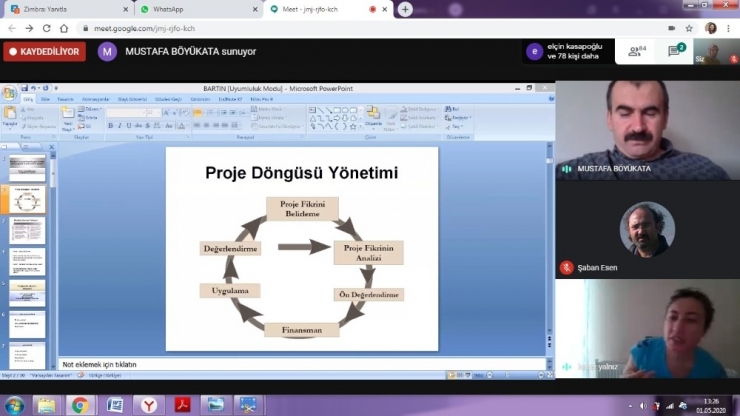Viewport: 740px width, 416px height.
Task: Reload the Meet page
Action: tap(46, 28)
